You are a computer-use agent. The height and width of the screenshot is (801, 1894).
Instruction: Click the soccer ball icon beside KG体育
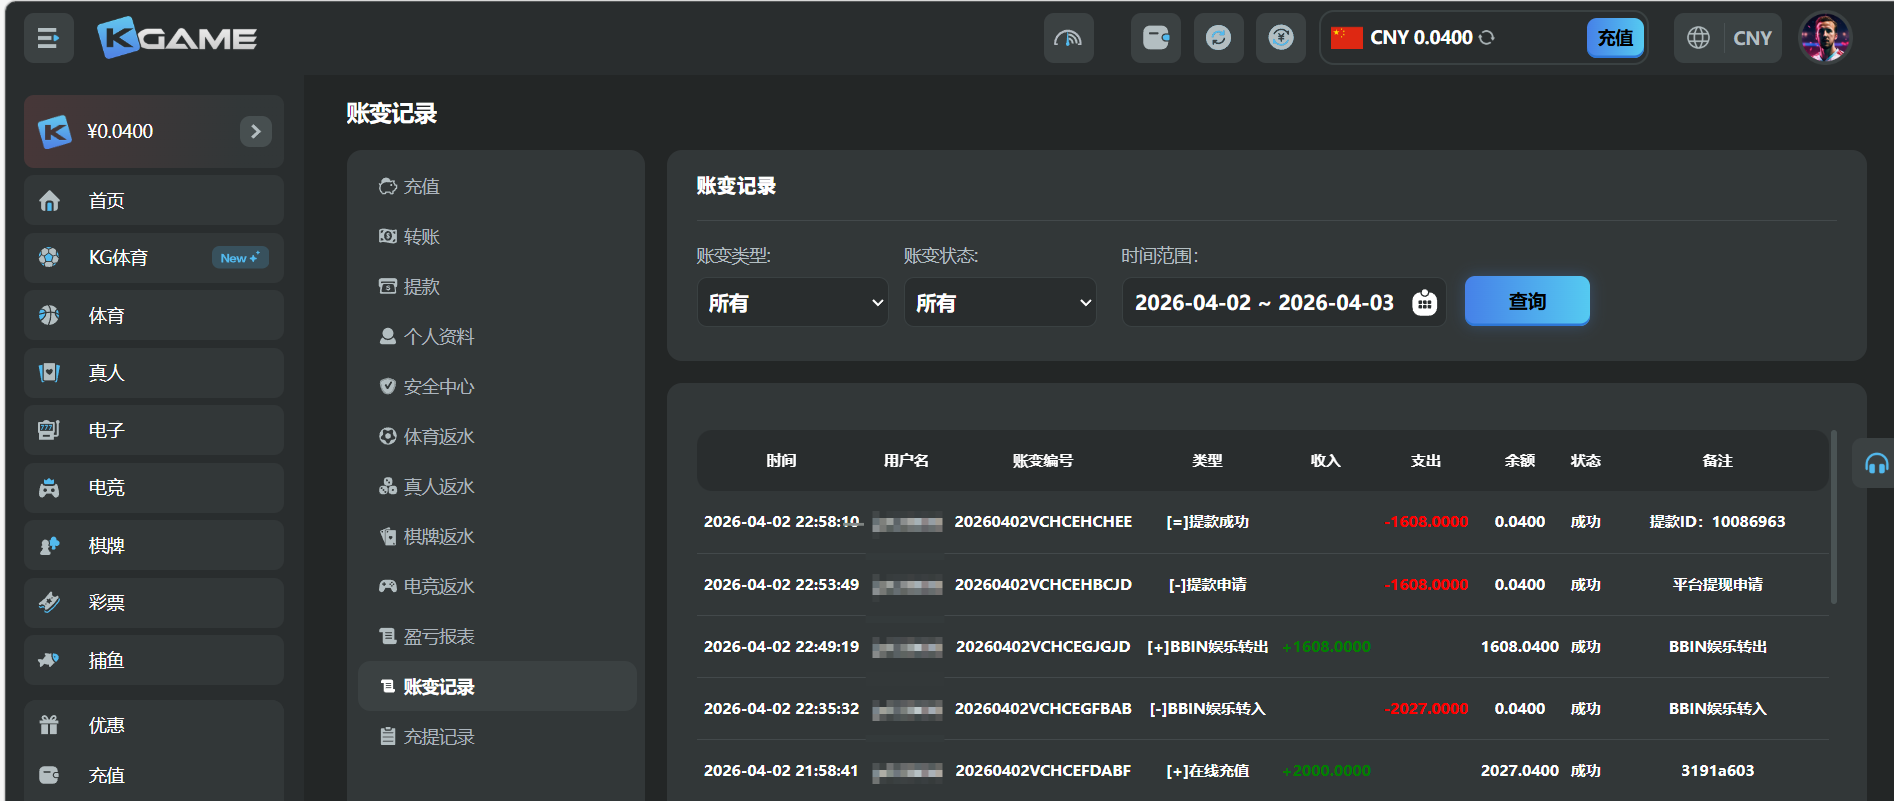49,258
